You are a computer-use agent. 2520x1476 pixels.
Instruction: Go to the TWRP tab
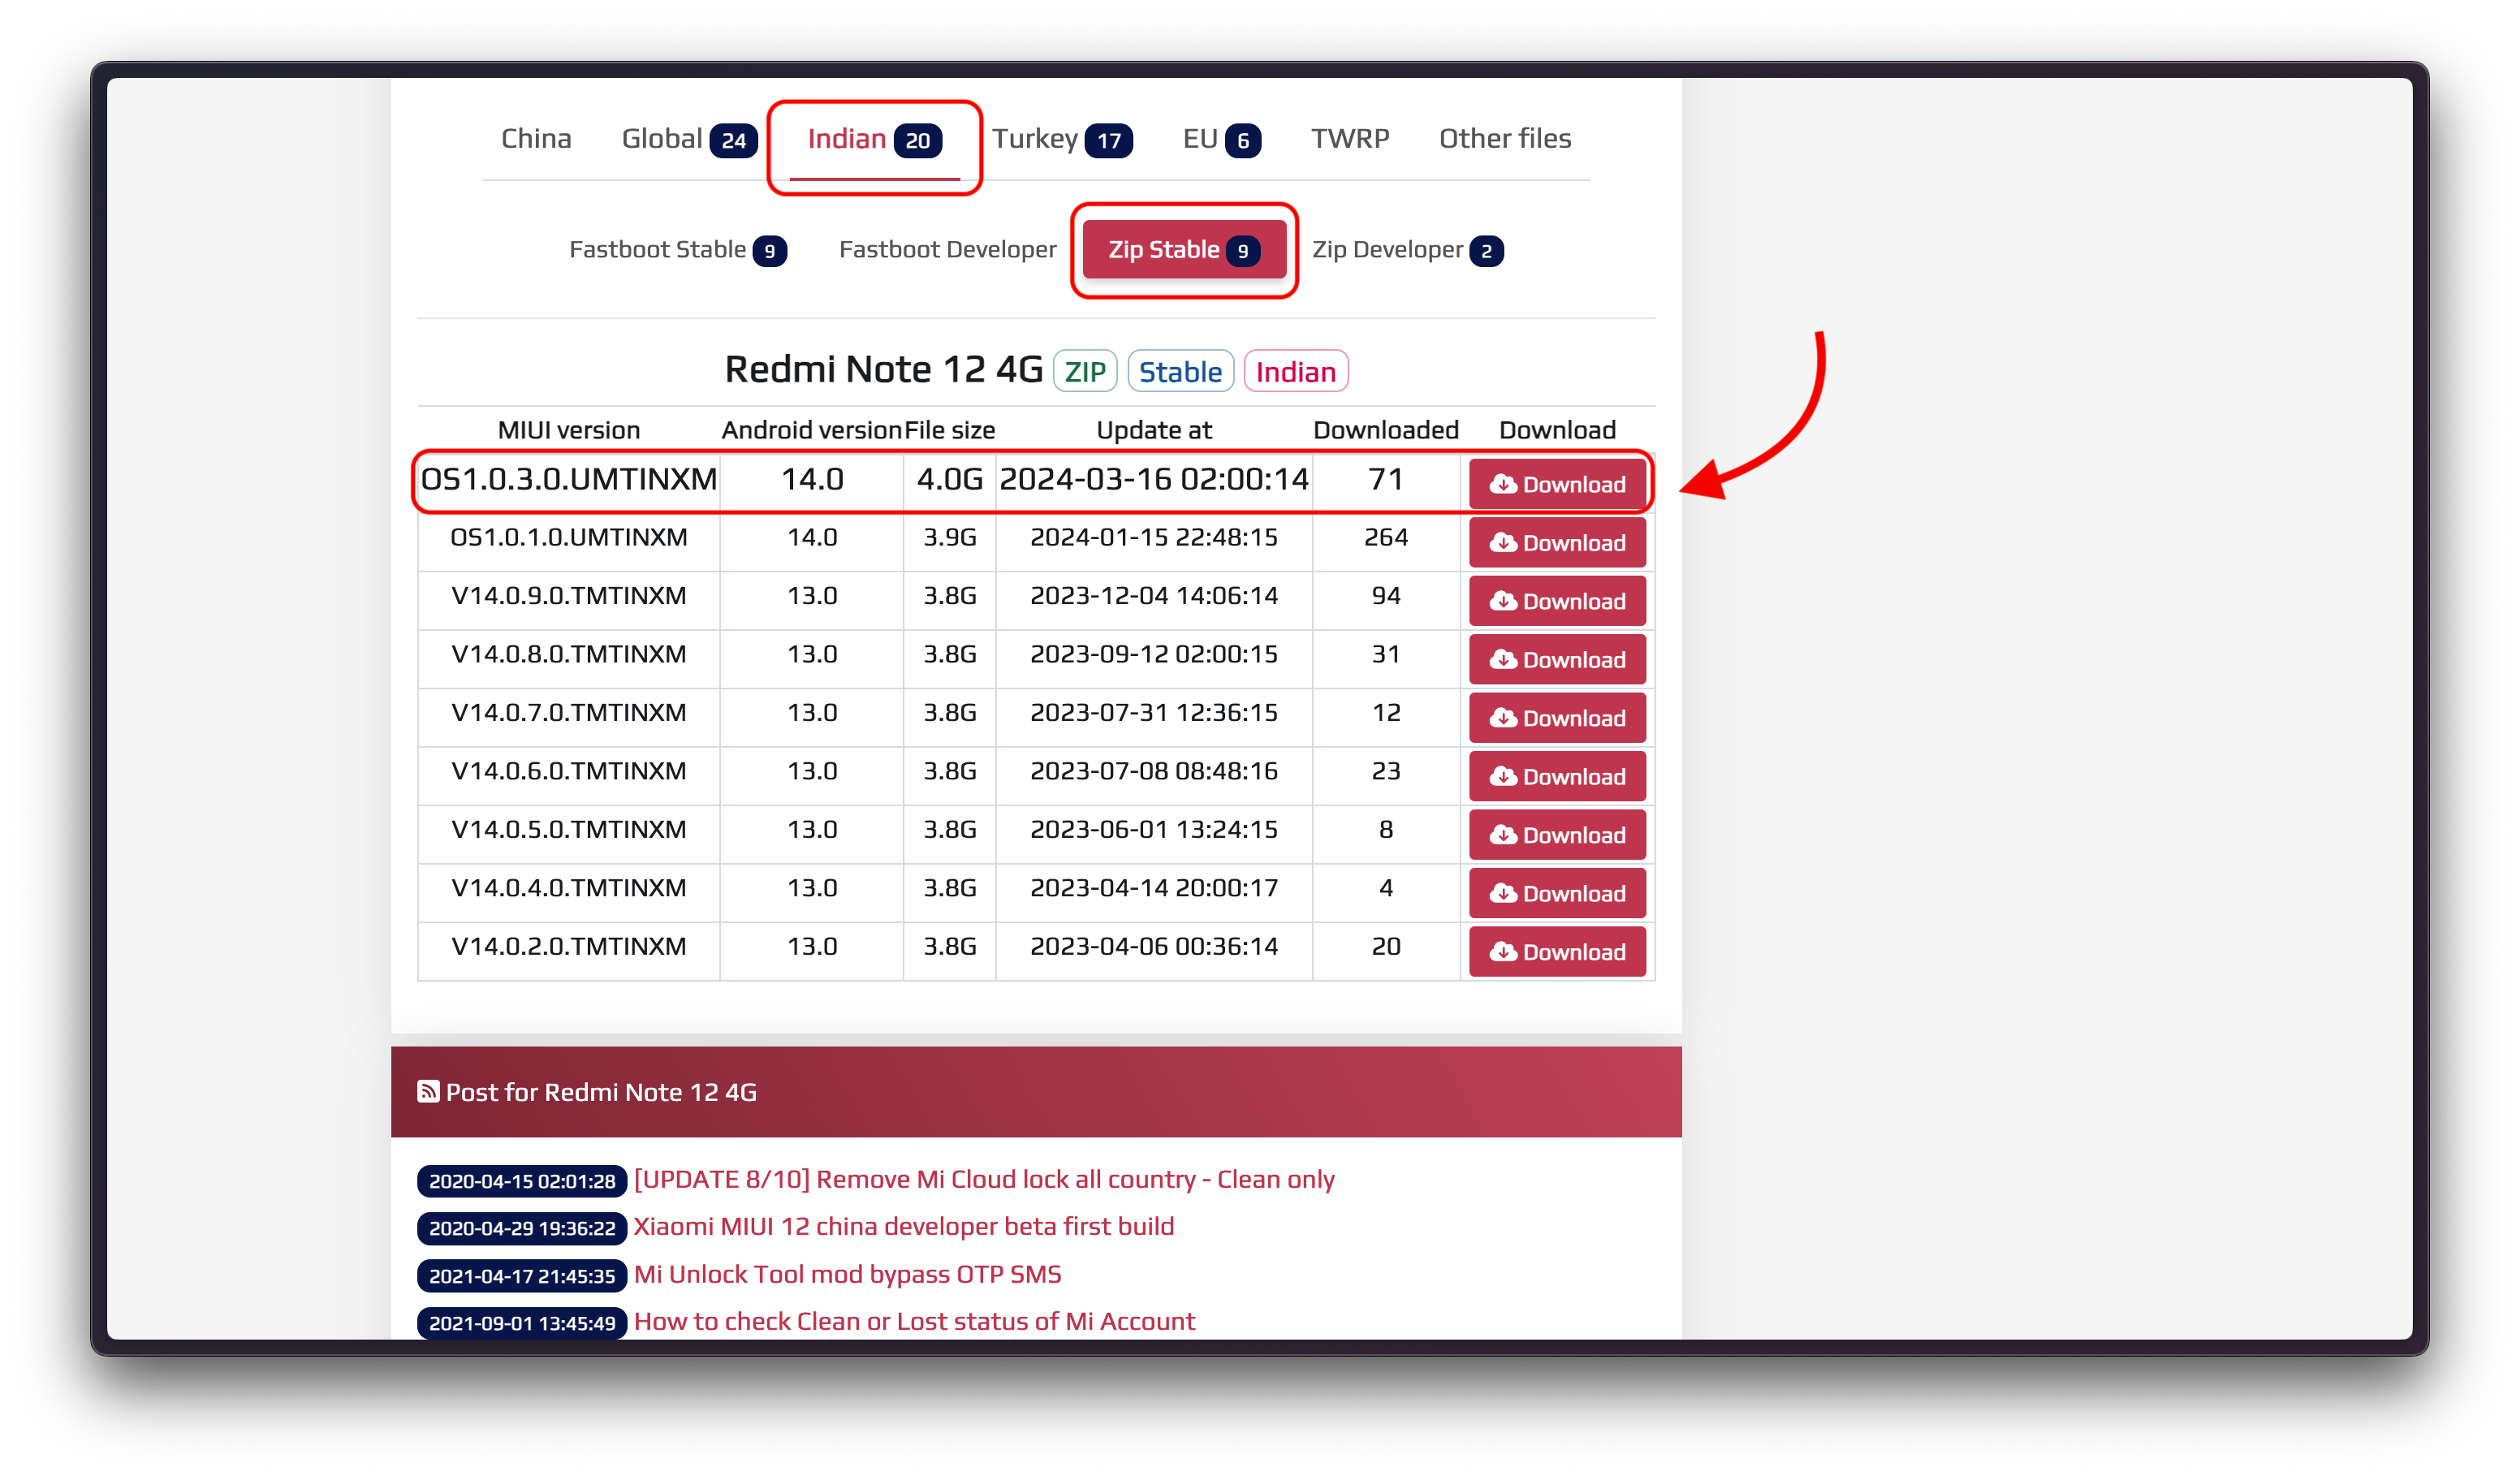[x=1350, y=139]
